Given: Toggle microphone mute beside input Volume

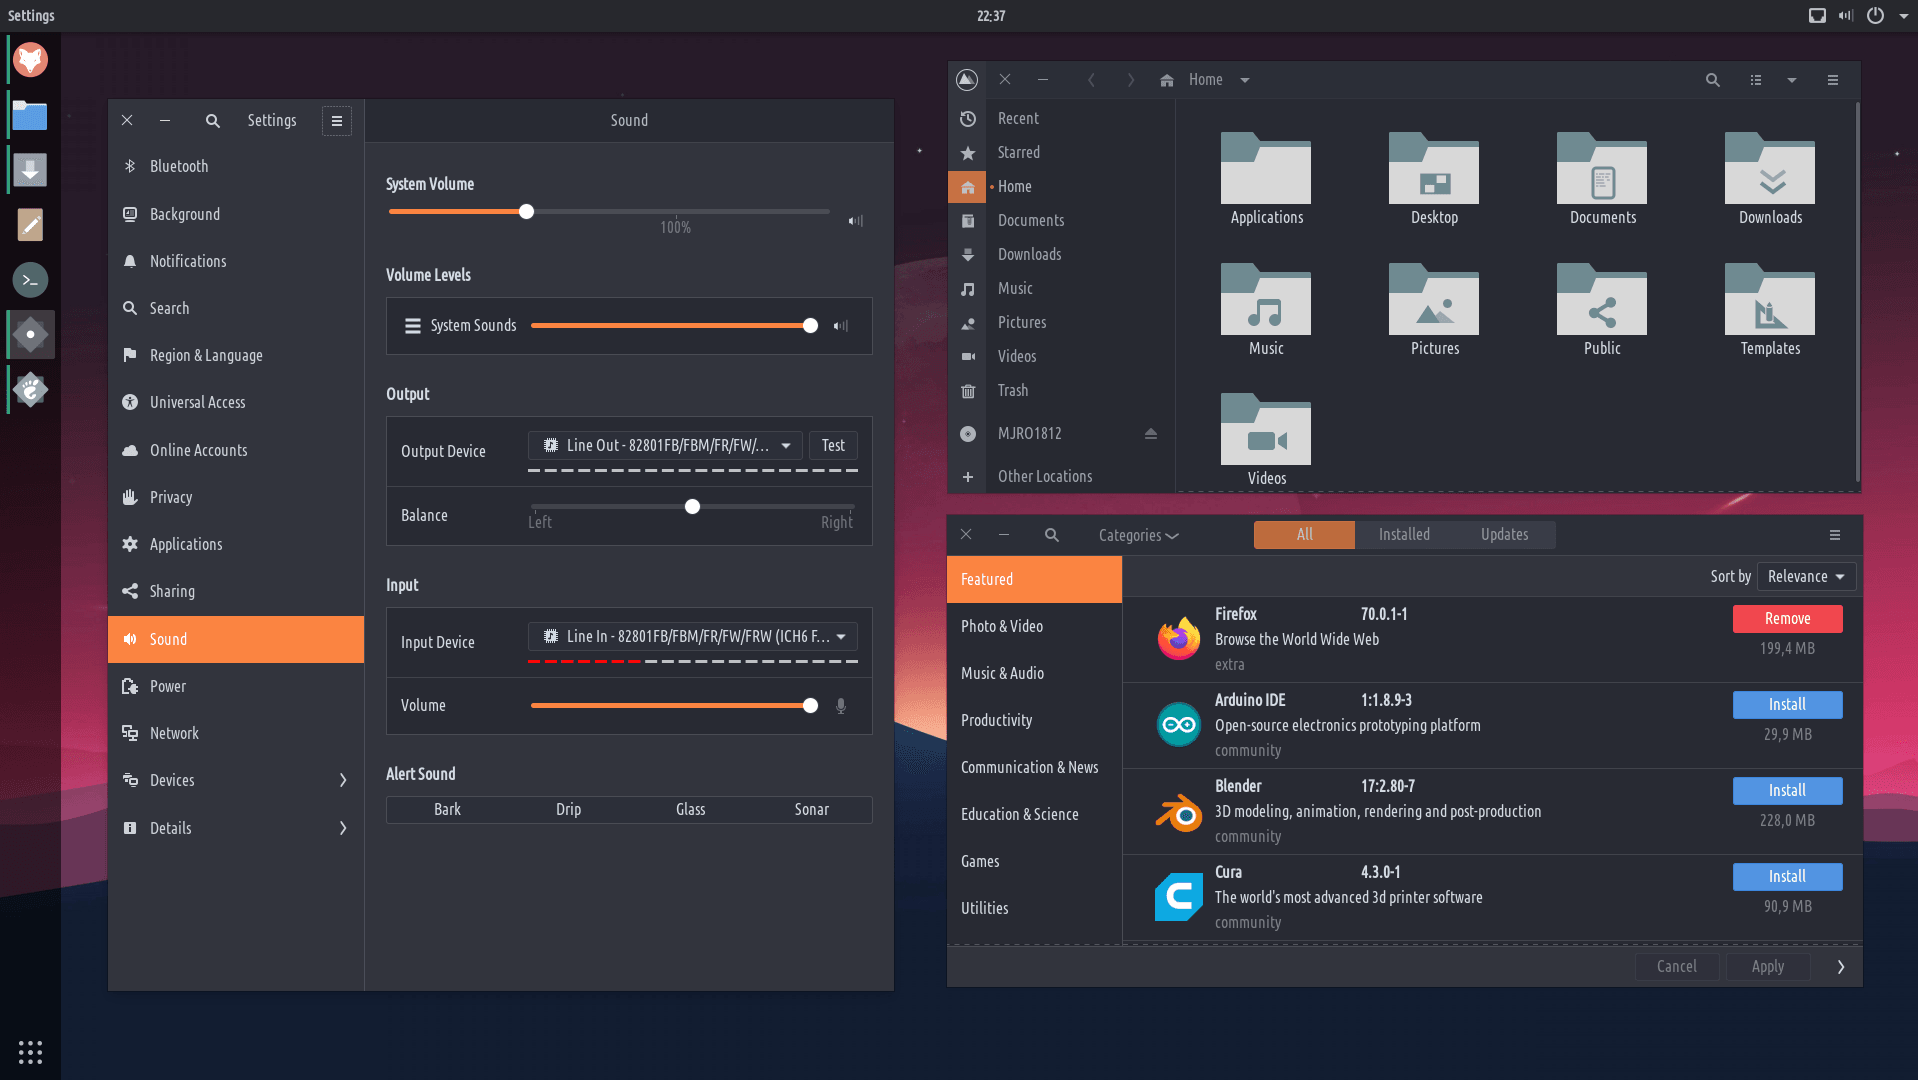Looking at the screenshot, I should (841, 706).
